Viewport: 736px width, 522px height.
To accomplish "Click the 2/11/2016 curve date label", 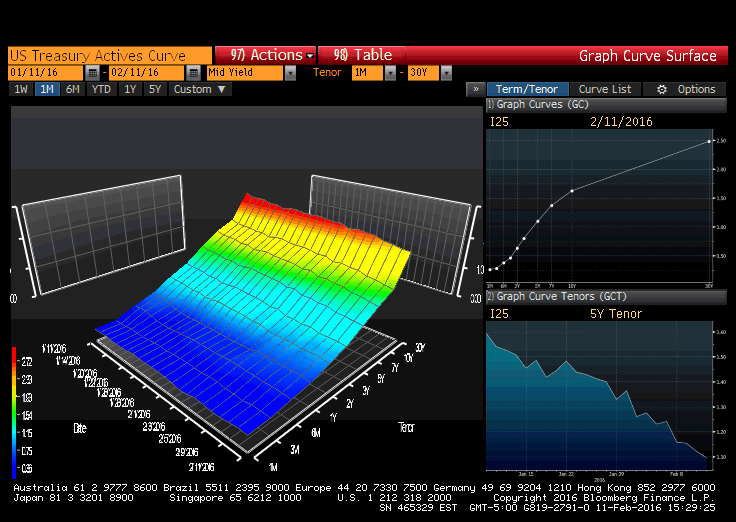I will (621, 122).
